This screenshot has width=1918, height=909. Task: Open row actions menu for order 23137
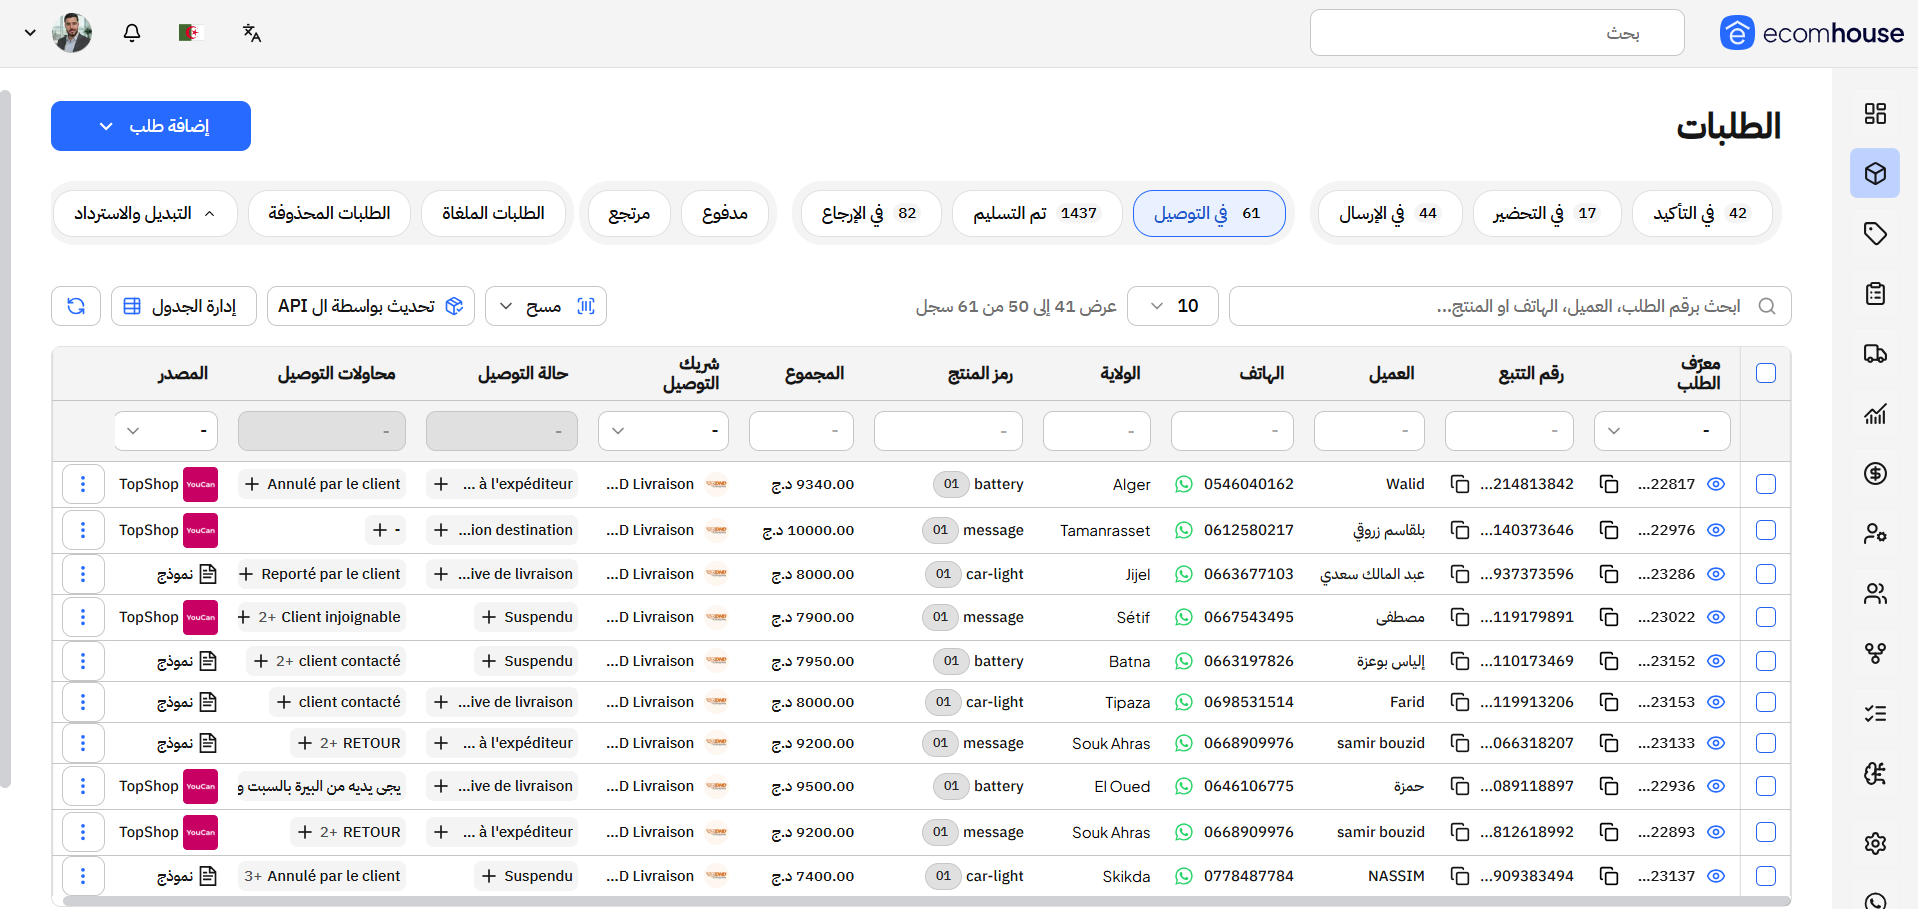tap(83, 876)
